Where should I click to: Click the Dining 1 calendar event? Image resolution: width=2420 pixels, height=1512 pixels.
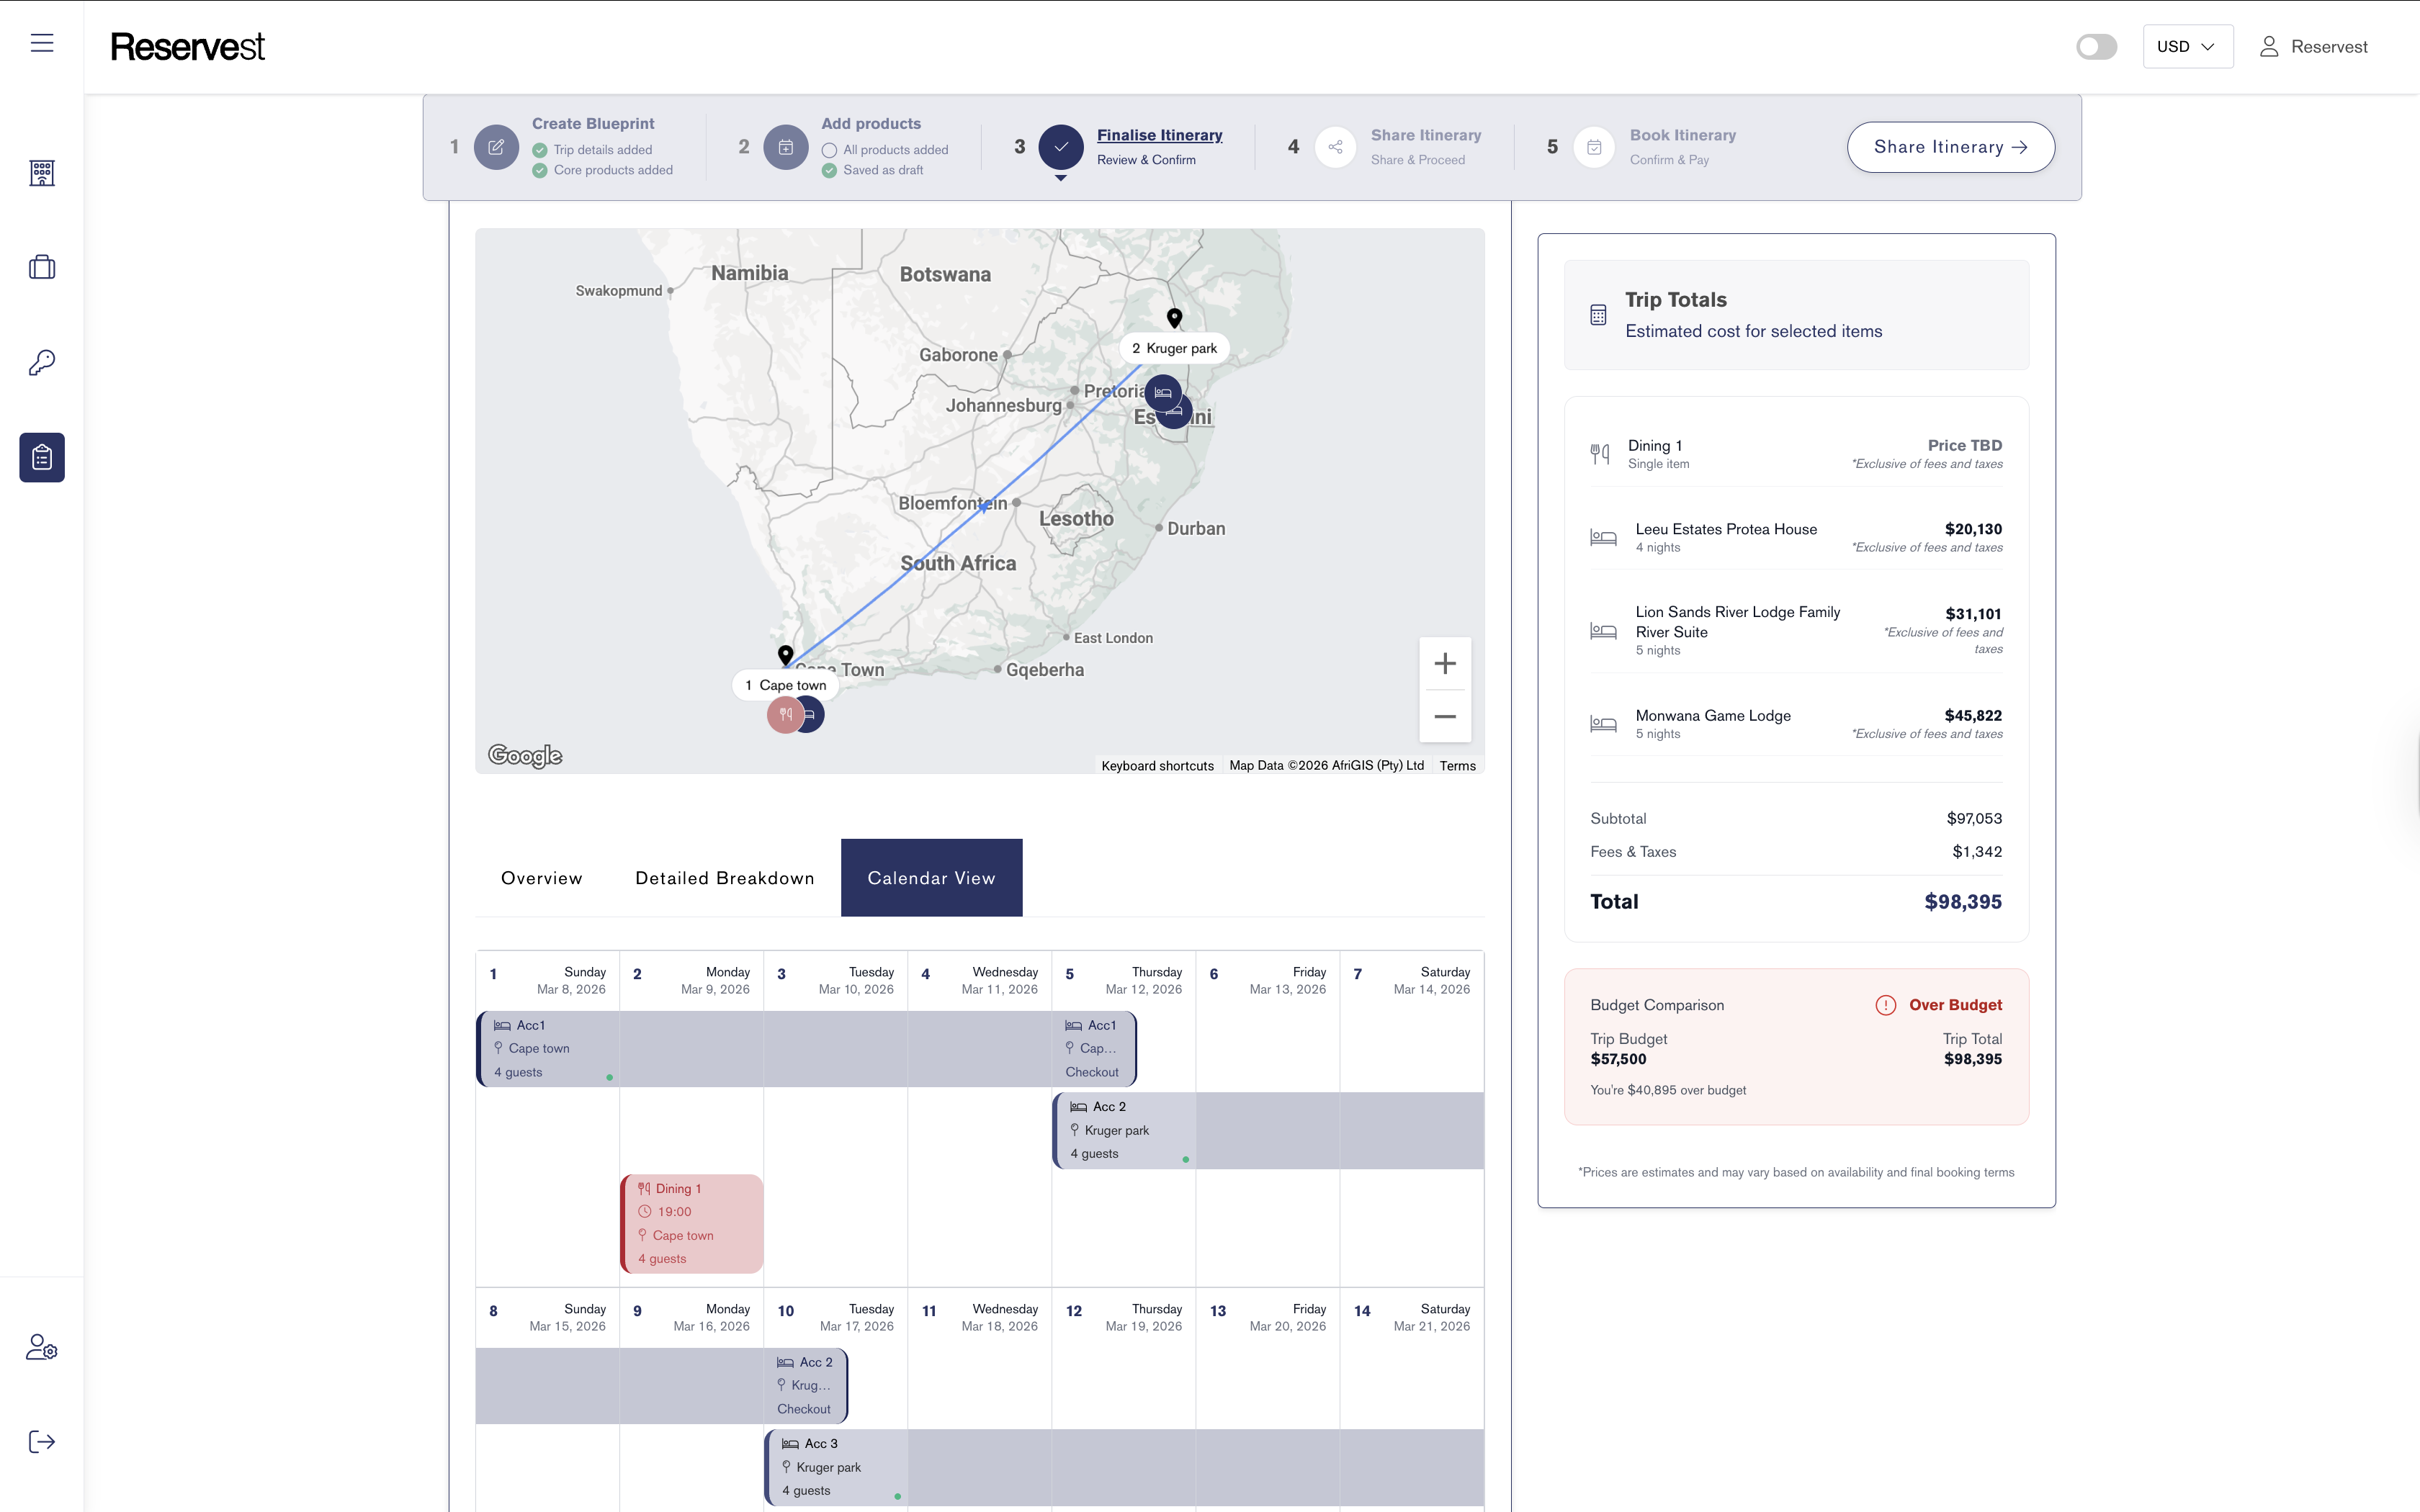[x=692, y=1223]
